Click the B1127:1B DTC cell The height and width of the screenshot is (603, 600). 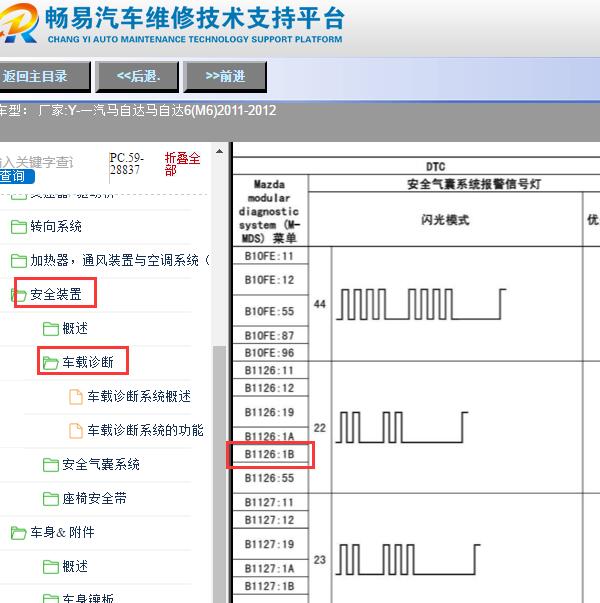[x=270, y=586]
